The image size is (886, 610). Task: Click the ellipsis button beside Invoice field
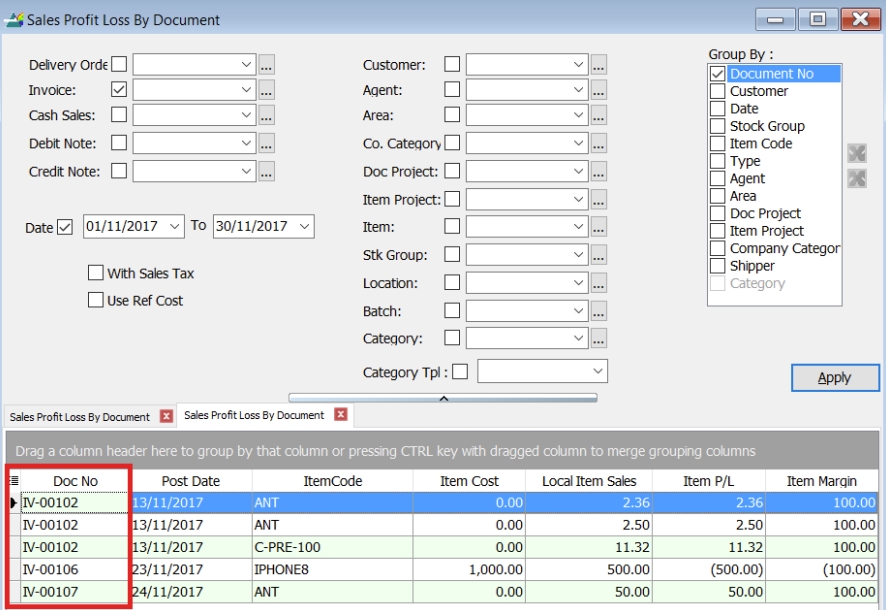pyautogui.click(x=266, y=90)
